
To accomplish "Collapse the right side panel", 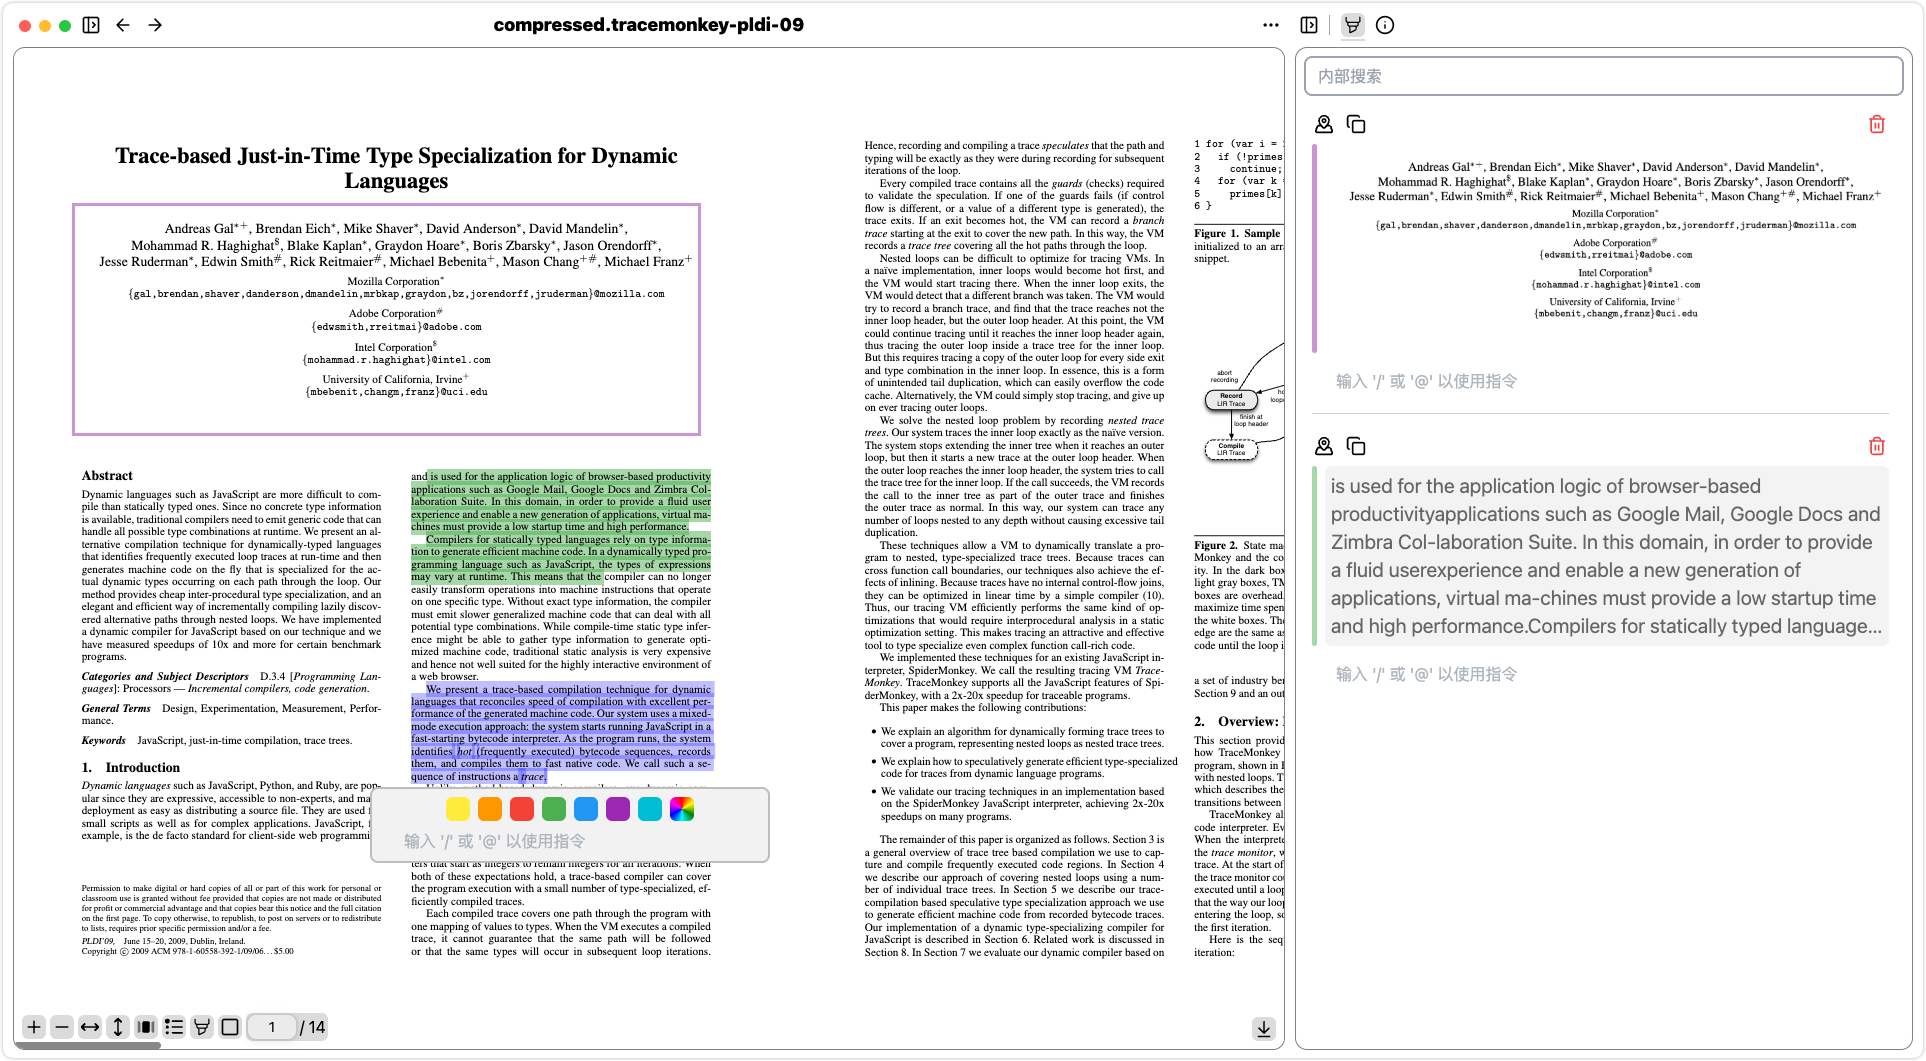I will click(x=1309, y=25).
